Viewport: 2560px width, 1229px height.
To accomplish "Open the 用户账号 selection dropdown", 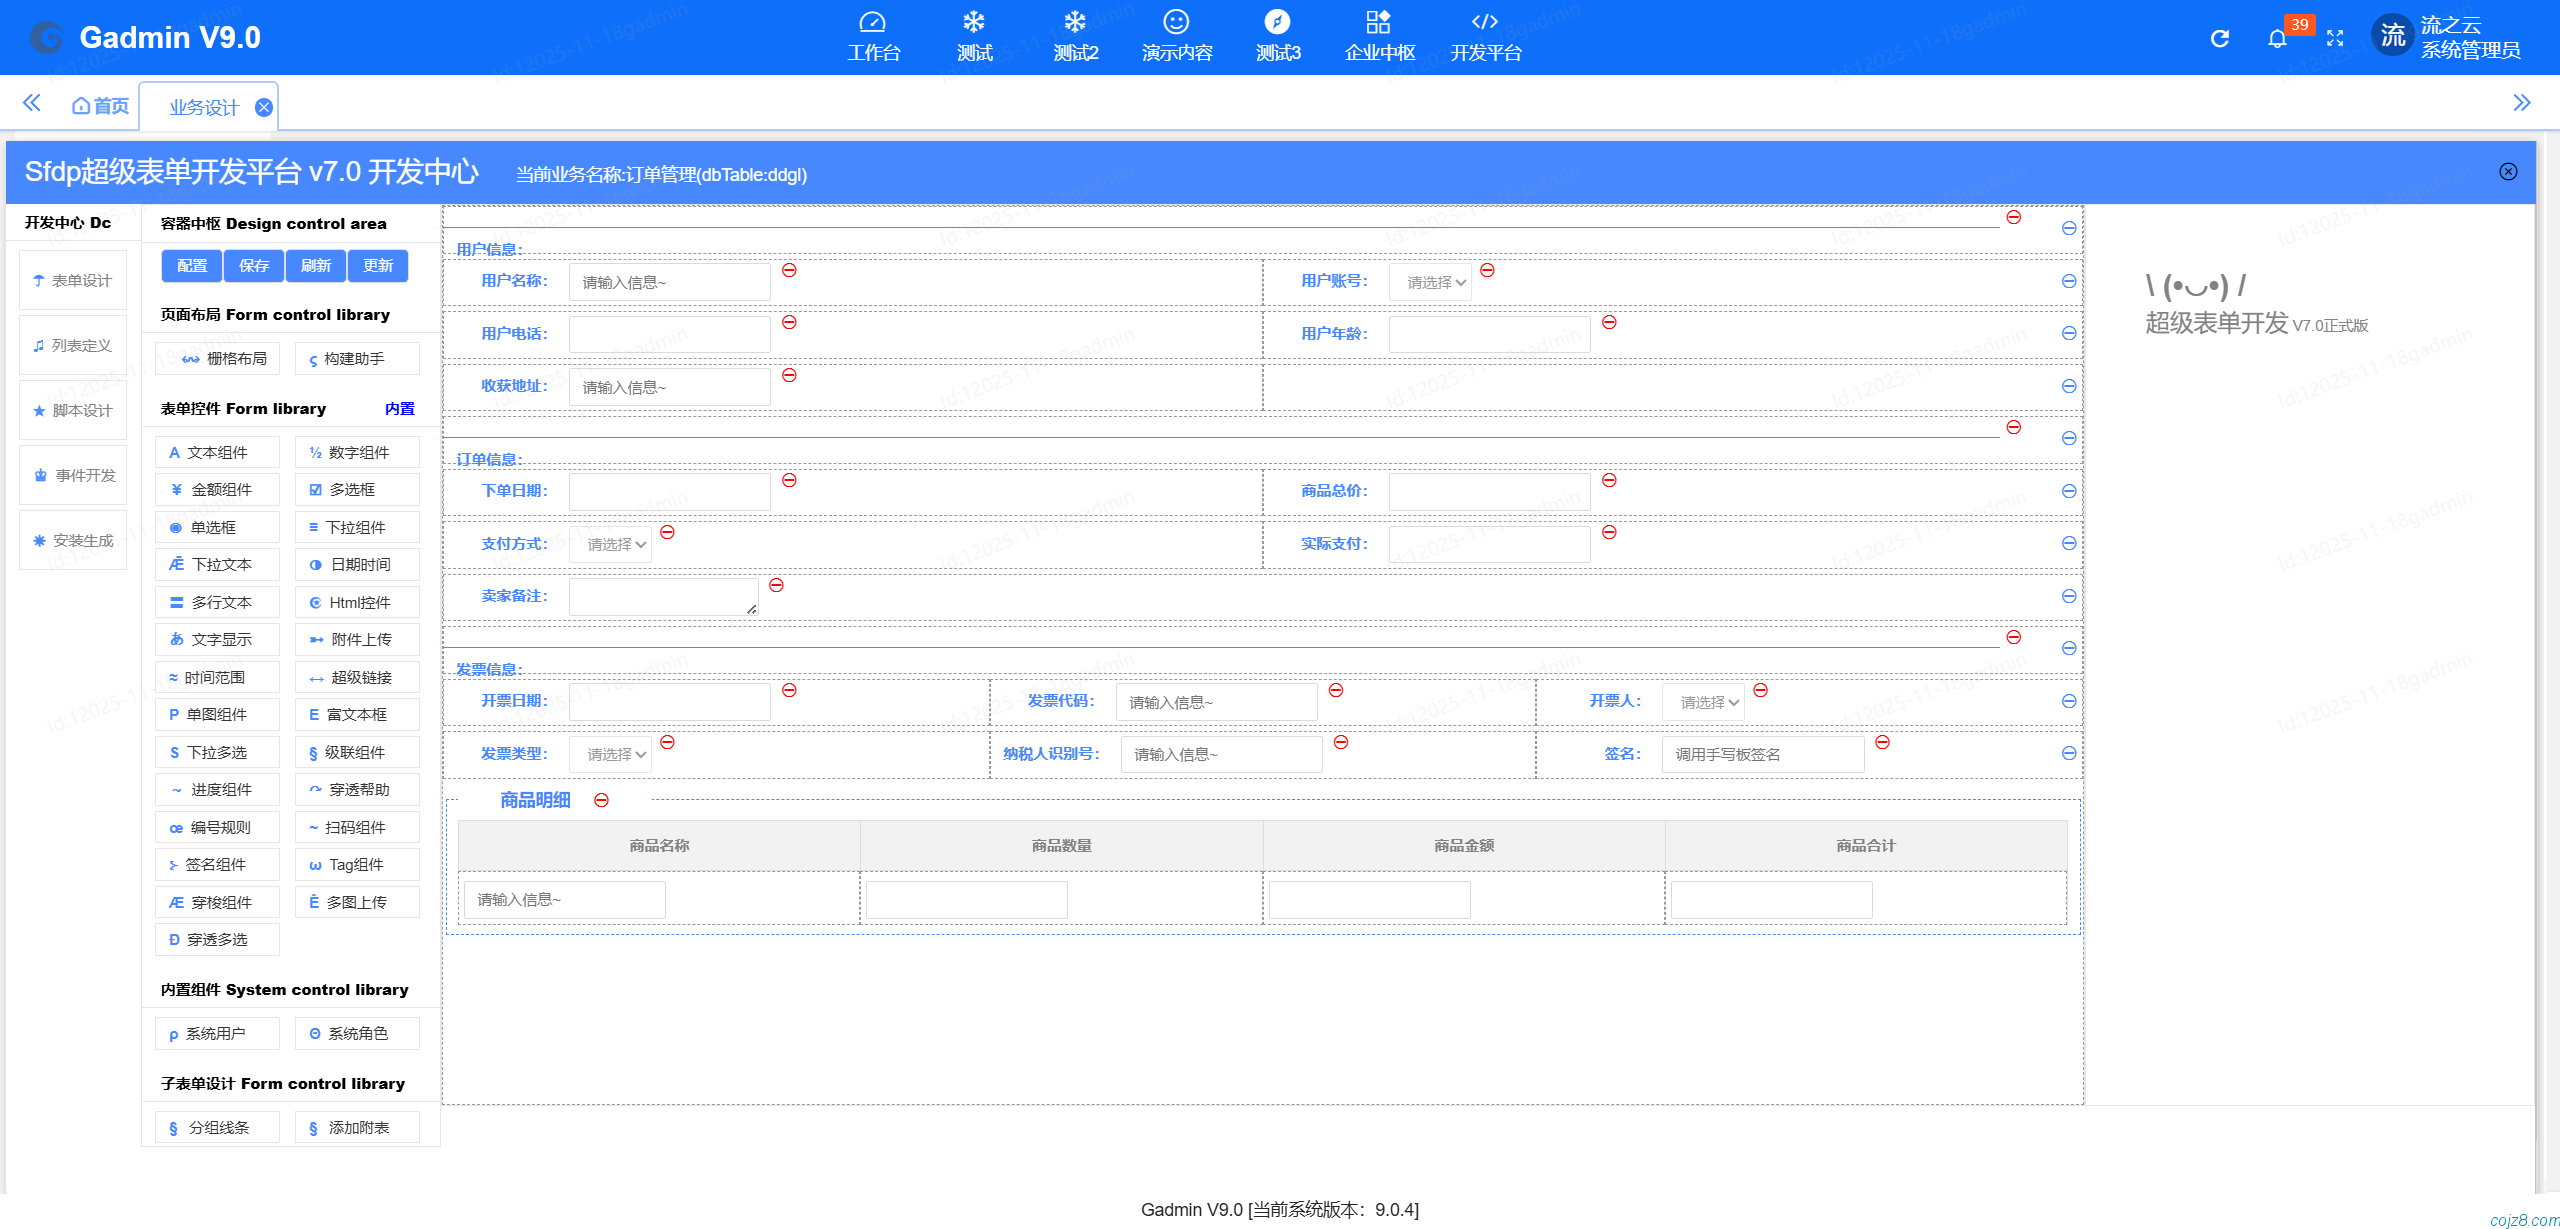I will (1431, 281).
